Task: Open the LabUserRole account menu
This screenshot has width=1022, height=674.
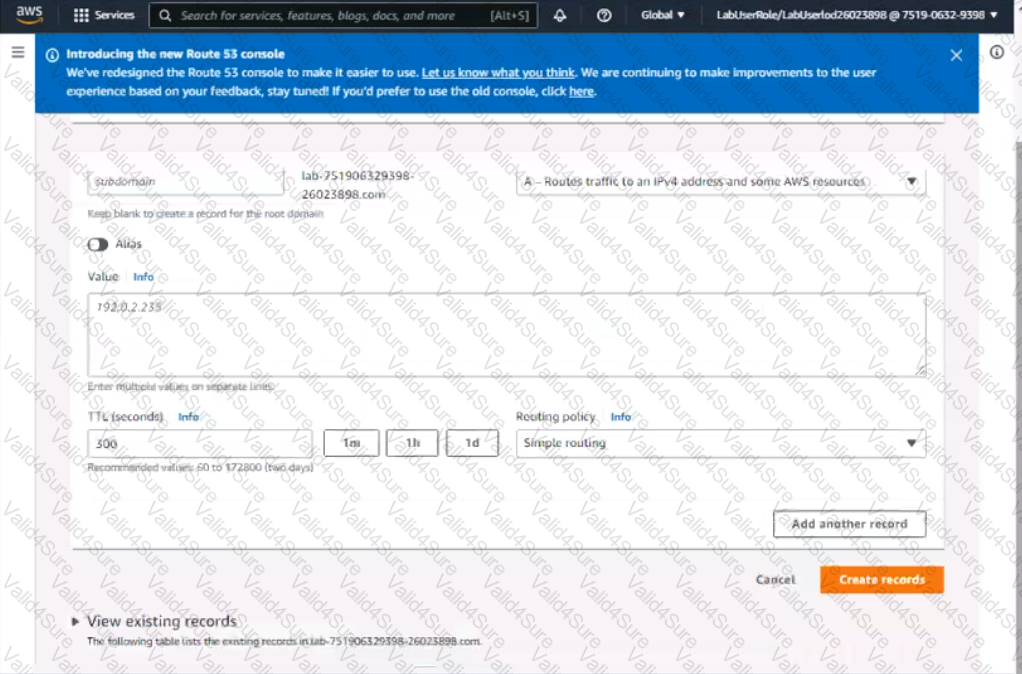Action: (857, 15)
